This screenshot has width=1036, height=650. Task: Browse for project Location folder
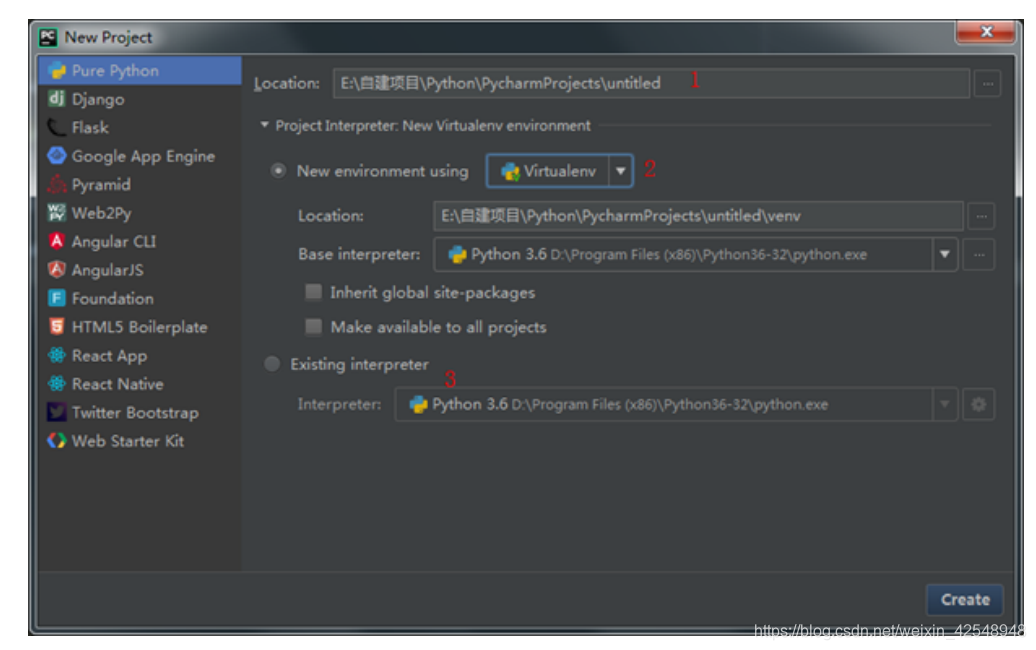[x=988, y=84]
